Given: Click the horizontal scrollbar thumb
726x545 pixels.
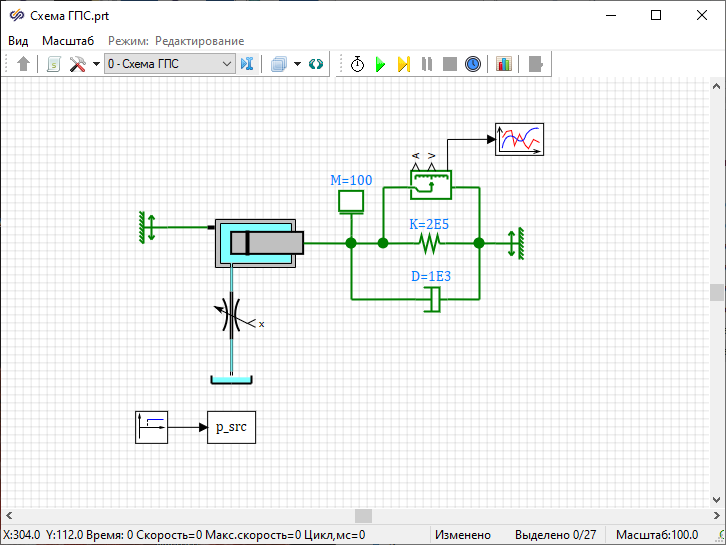Looking at the screenshot, I should tap(363, 516).
